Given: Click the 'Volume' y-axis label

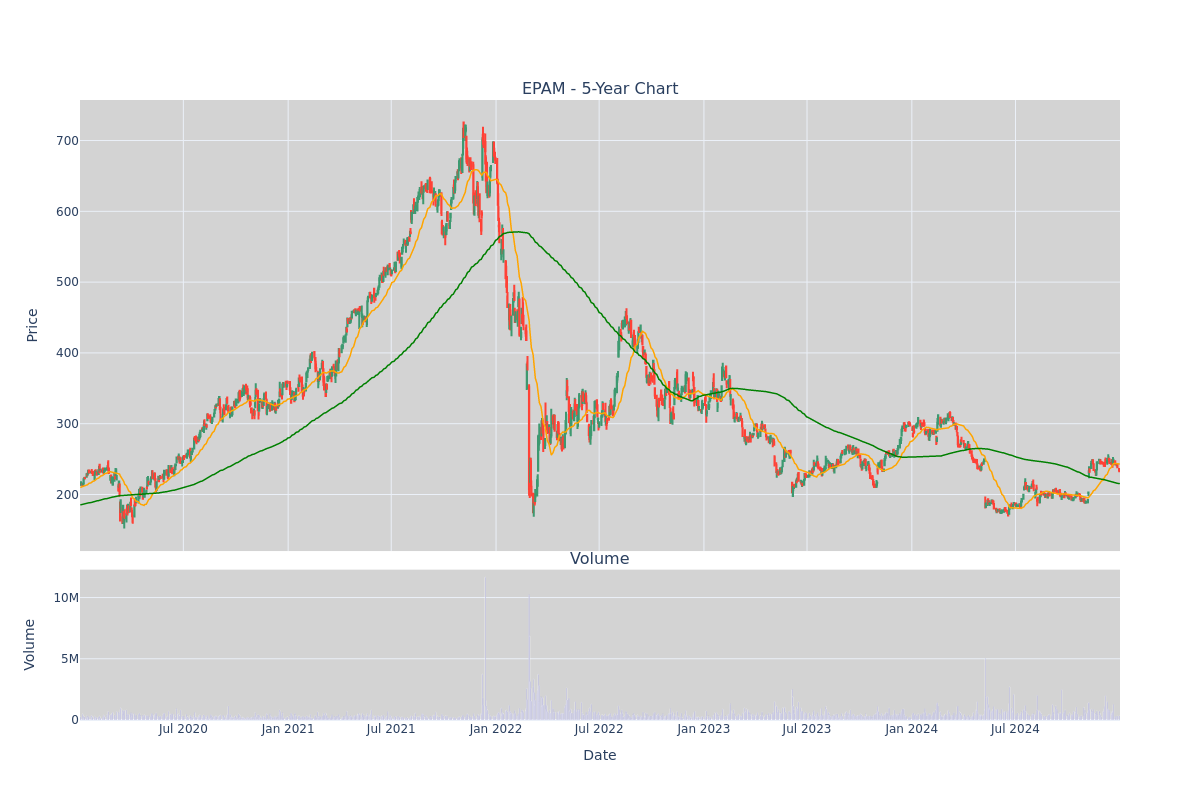Looking at the screenshot, I should (31, 644).
